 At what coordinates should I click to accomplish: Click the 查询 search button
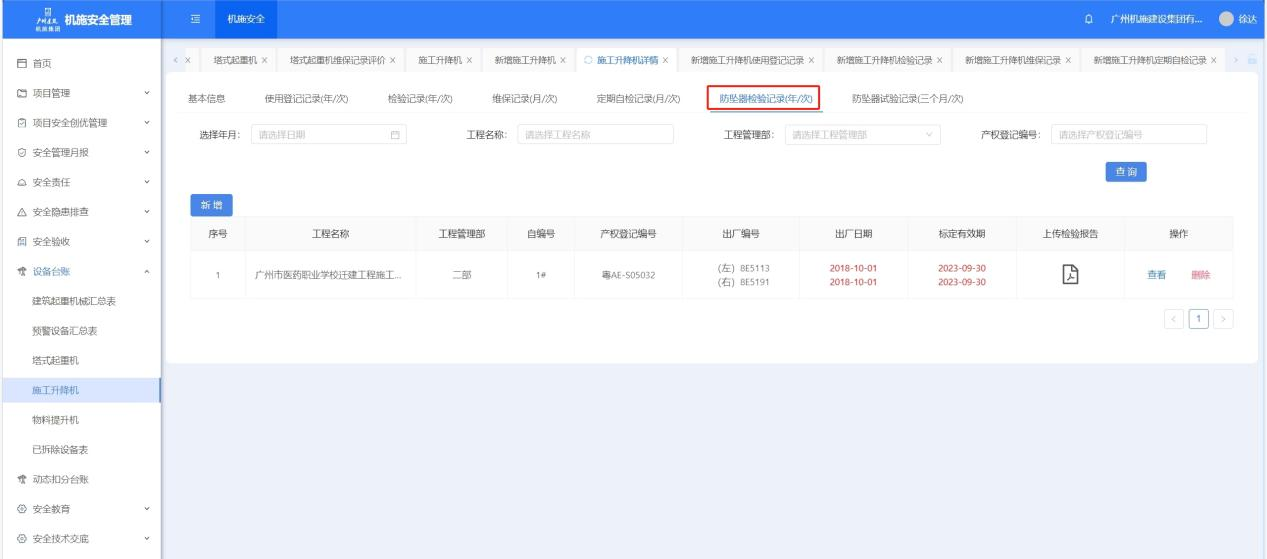[1125, 172]
